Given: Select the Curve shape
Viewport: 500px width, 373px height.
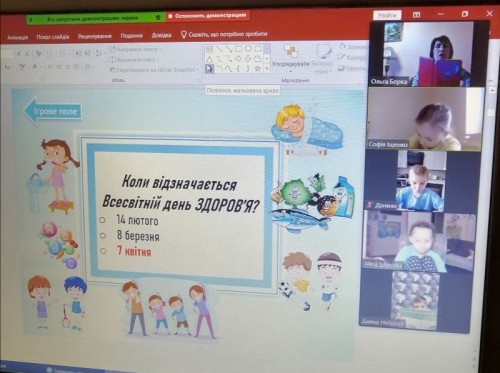Looking at the screenshot, I should coord(229,69).
